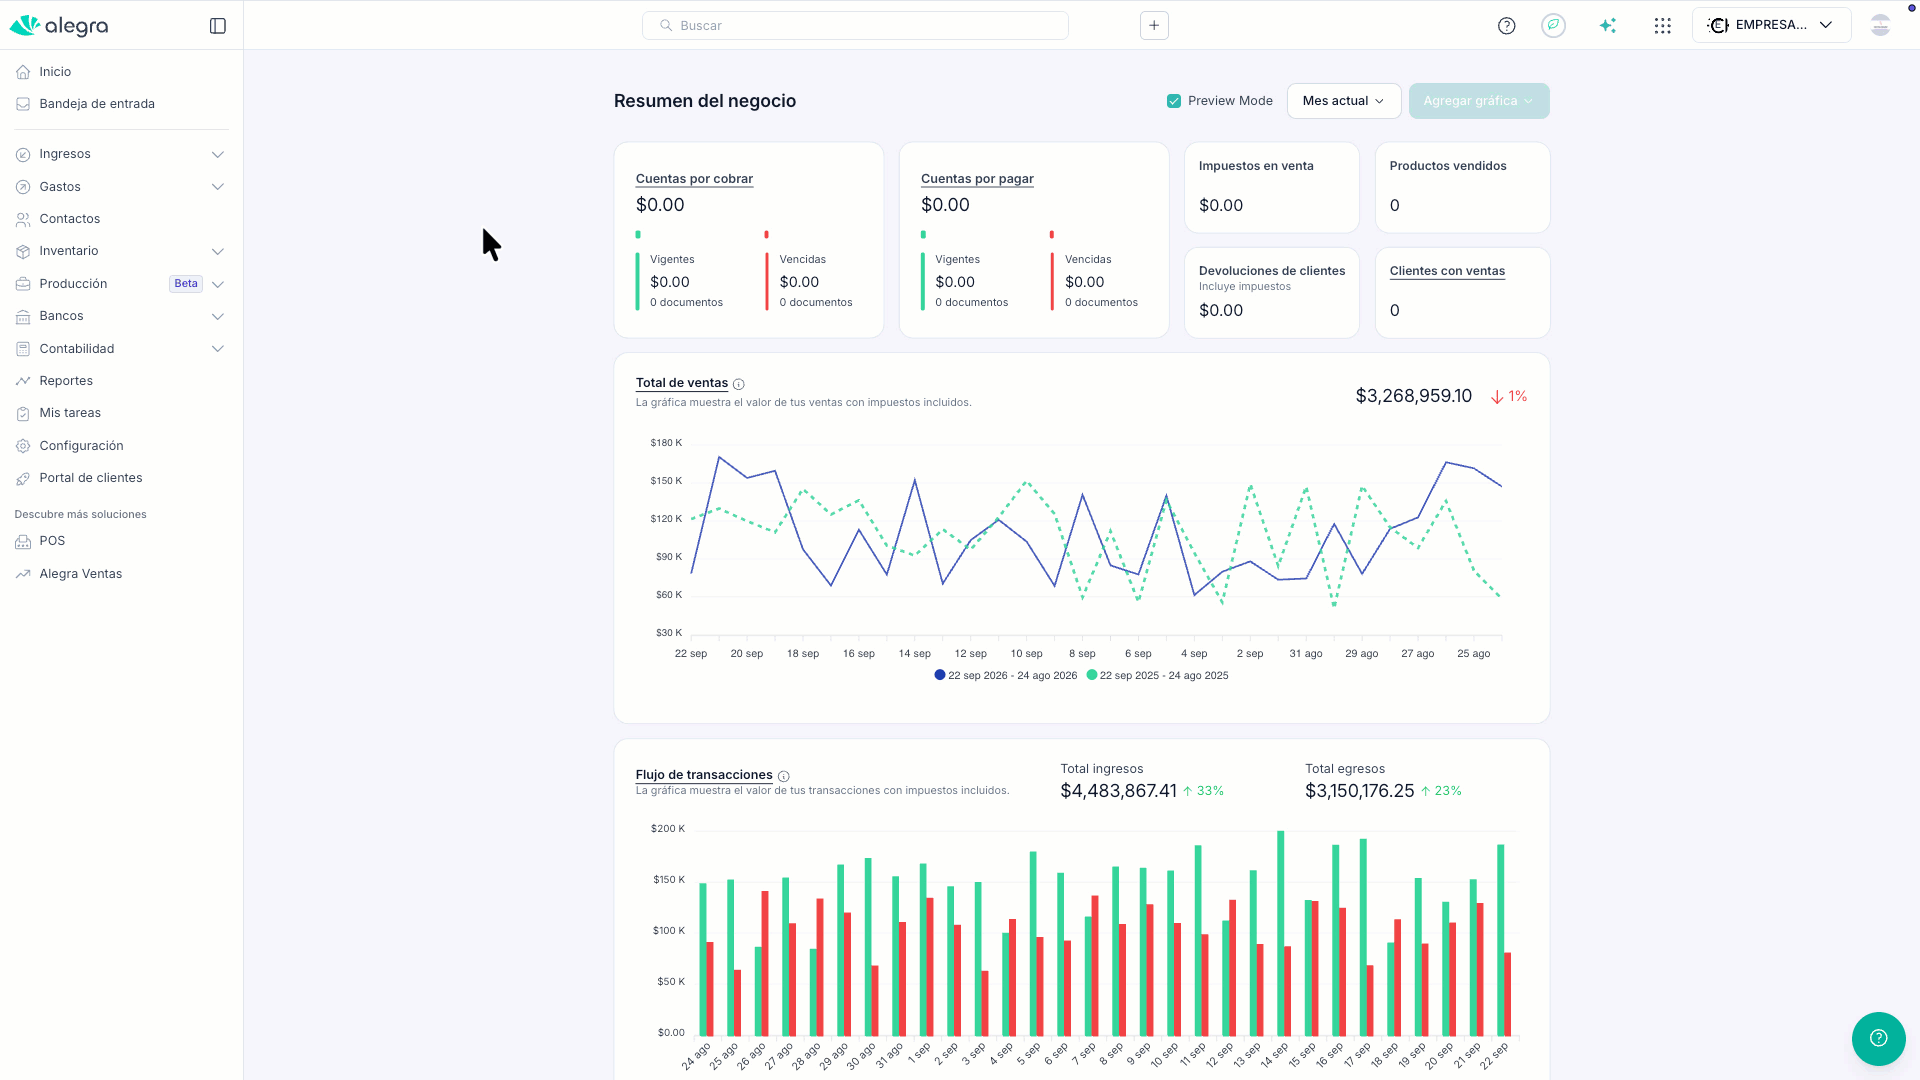Collapse the sidebar with the panel icon

(218, 26)
